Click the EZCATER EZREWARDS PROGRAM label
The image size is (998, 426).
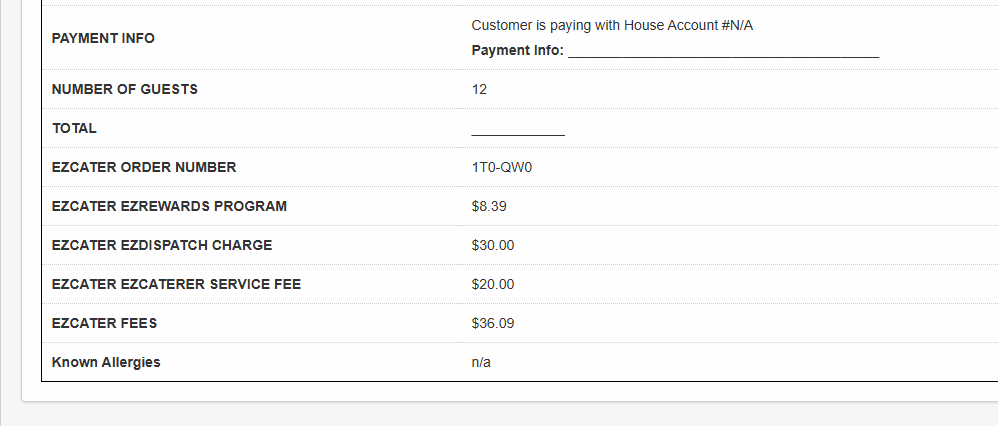pyautogui.click(x=169, y=206)
